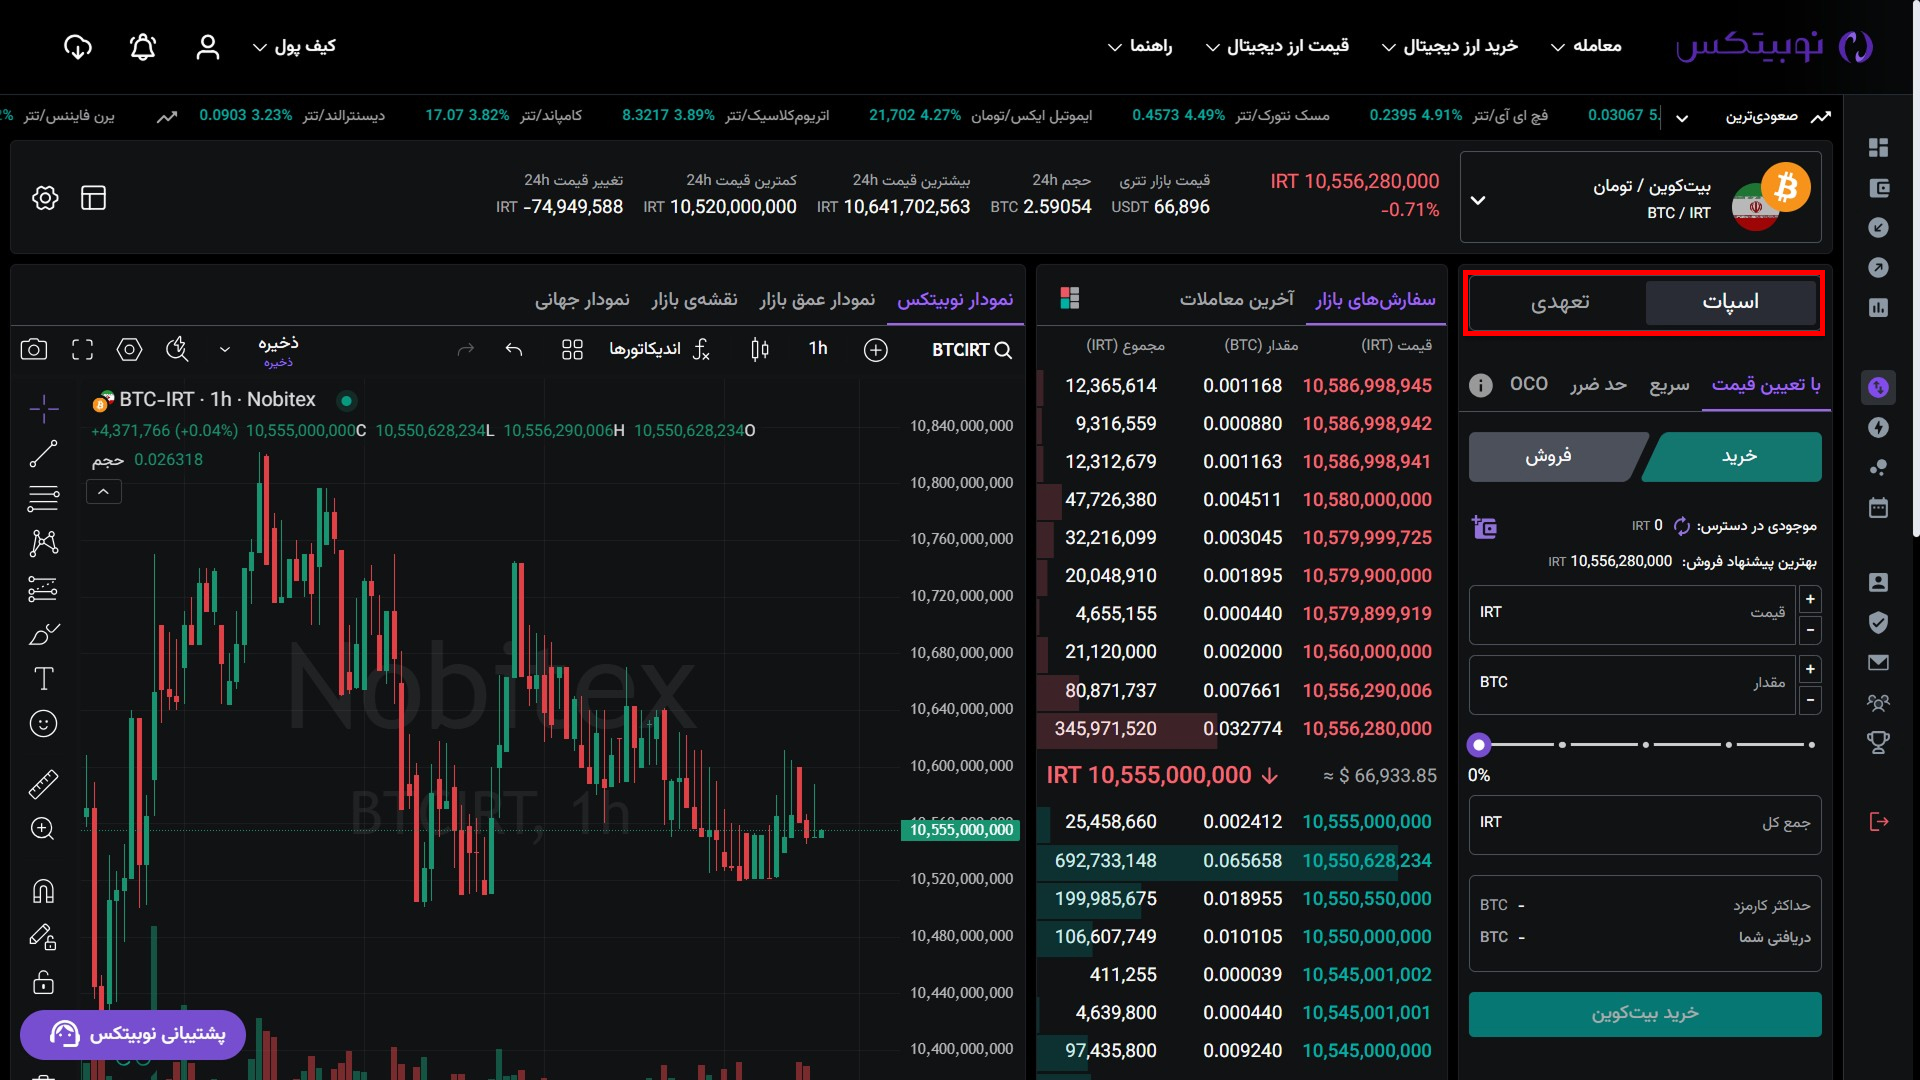Viewport: 1920px width, 1080px height.
Task: Select the Text tool on chart
Action: pyautogui.click(x=43, y=679)
